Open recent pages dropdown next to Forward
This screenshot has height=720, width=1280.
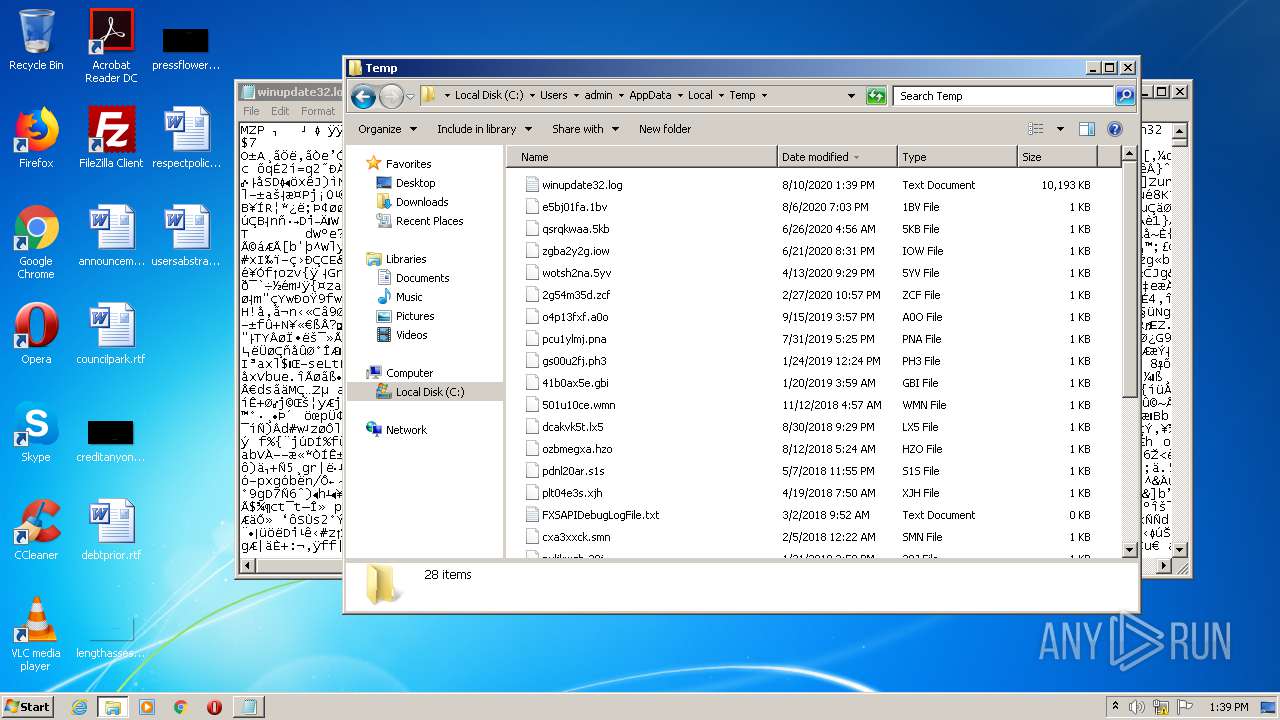click(410, 96)
